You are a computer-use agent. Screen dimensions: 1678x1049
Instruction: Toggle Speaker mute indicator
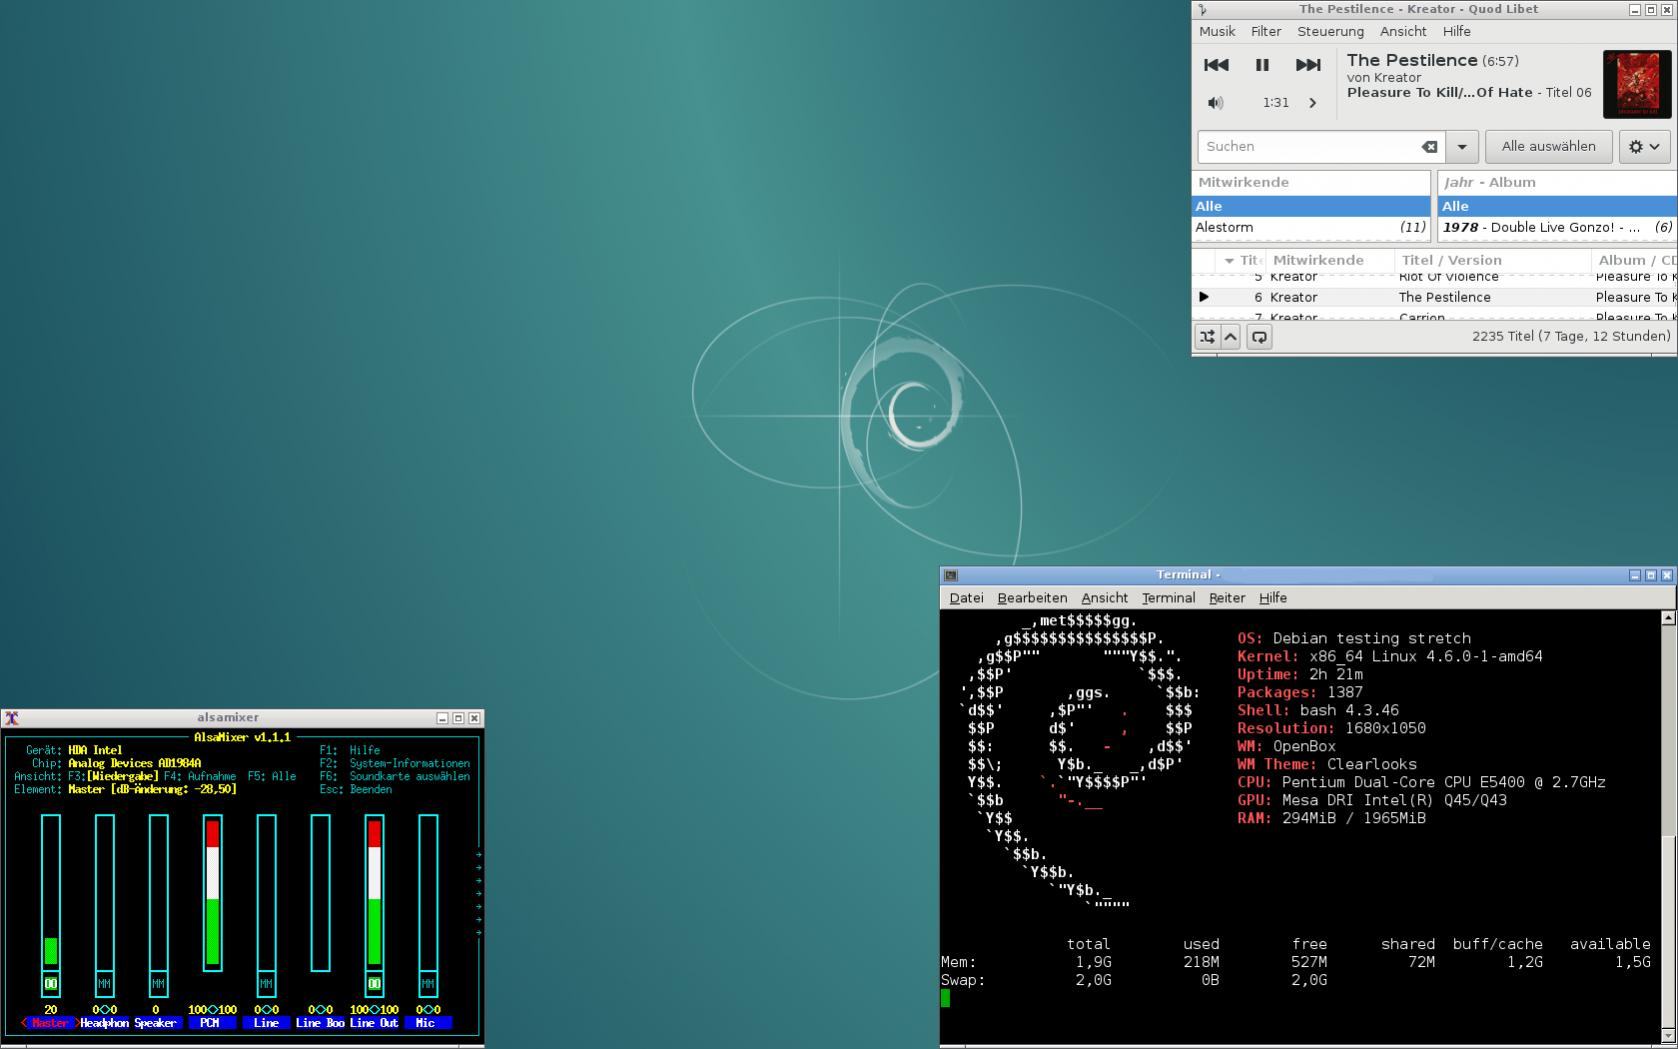[158, 984]
